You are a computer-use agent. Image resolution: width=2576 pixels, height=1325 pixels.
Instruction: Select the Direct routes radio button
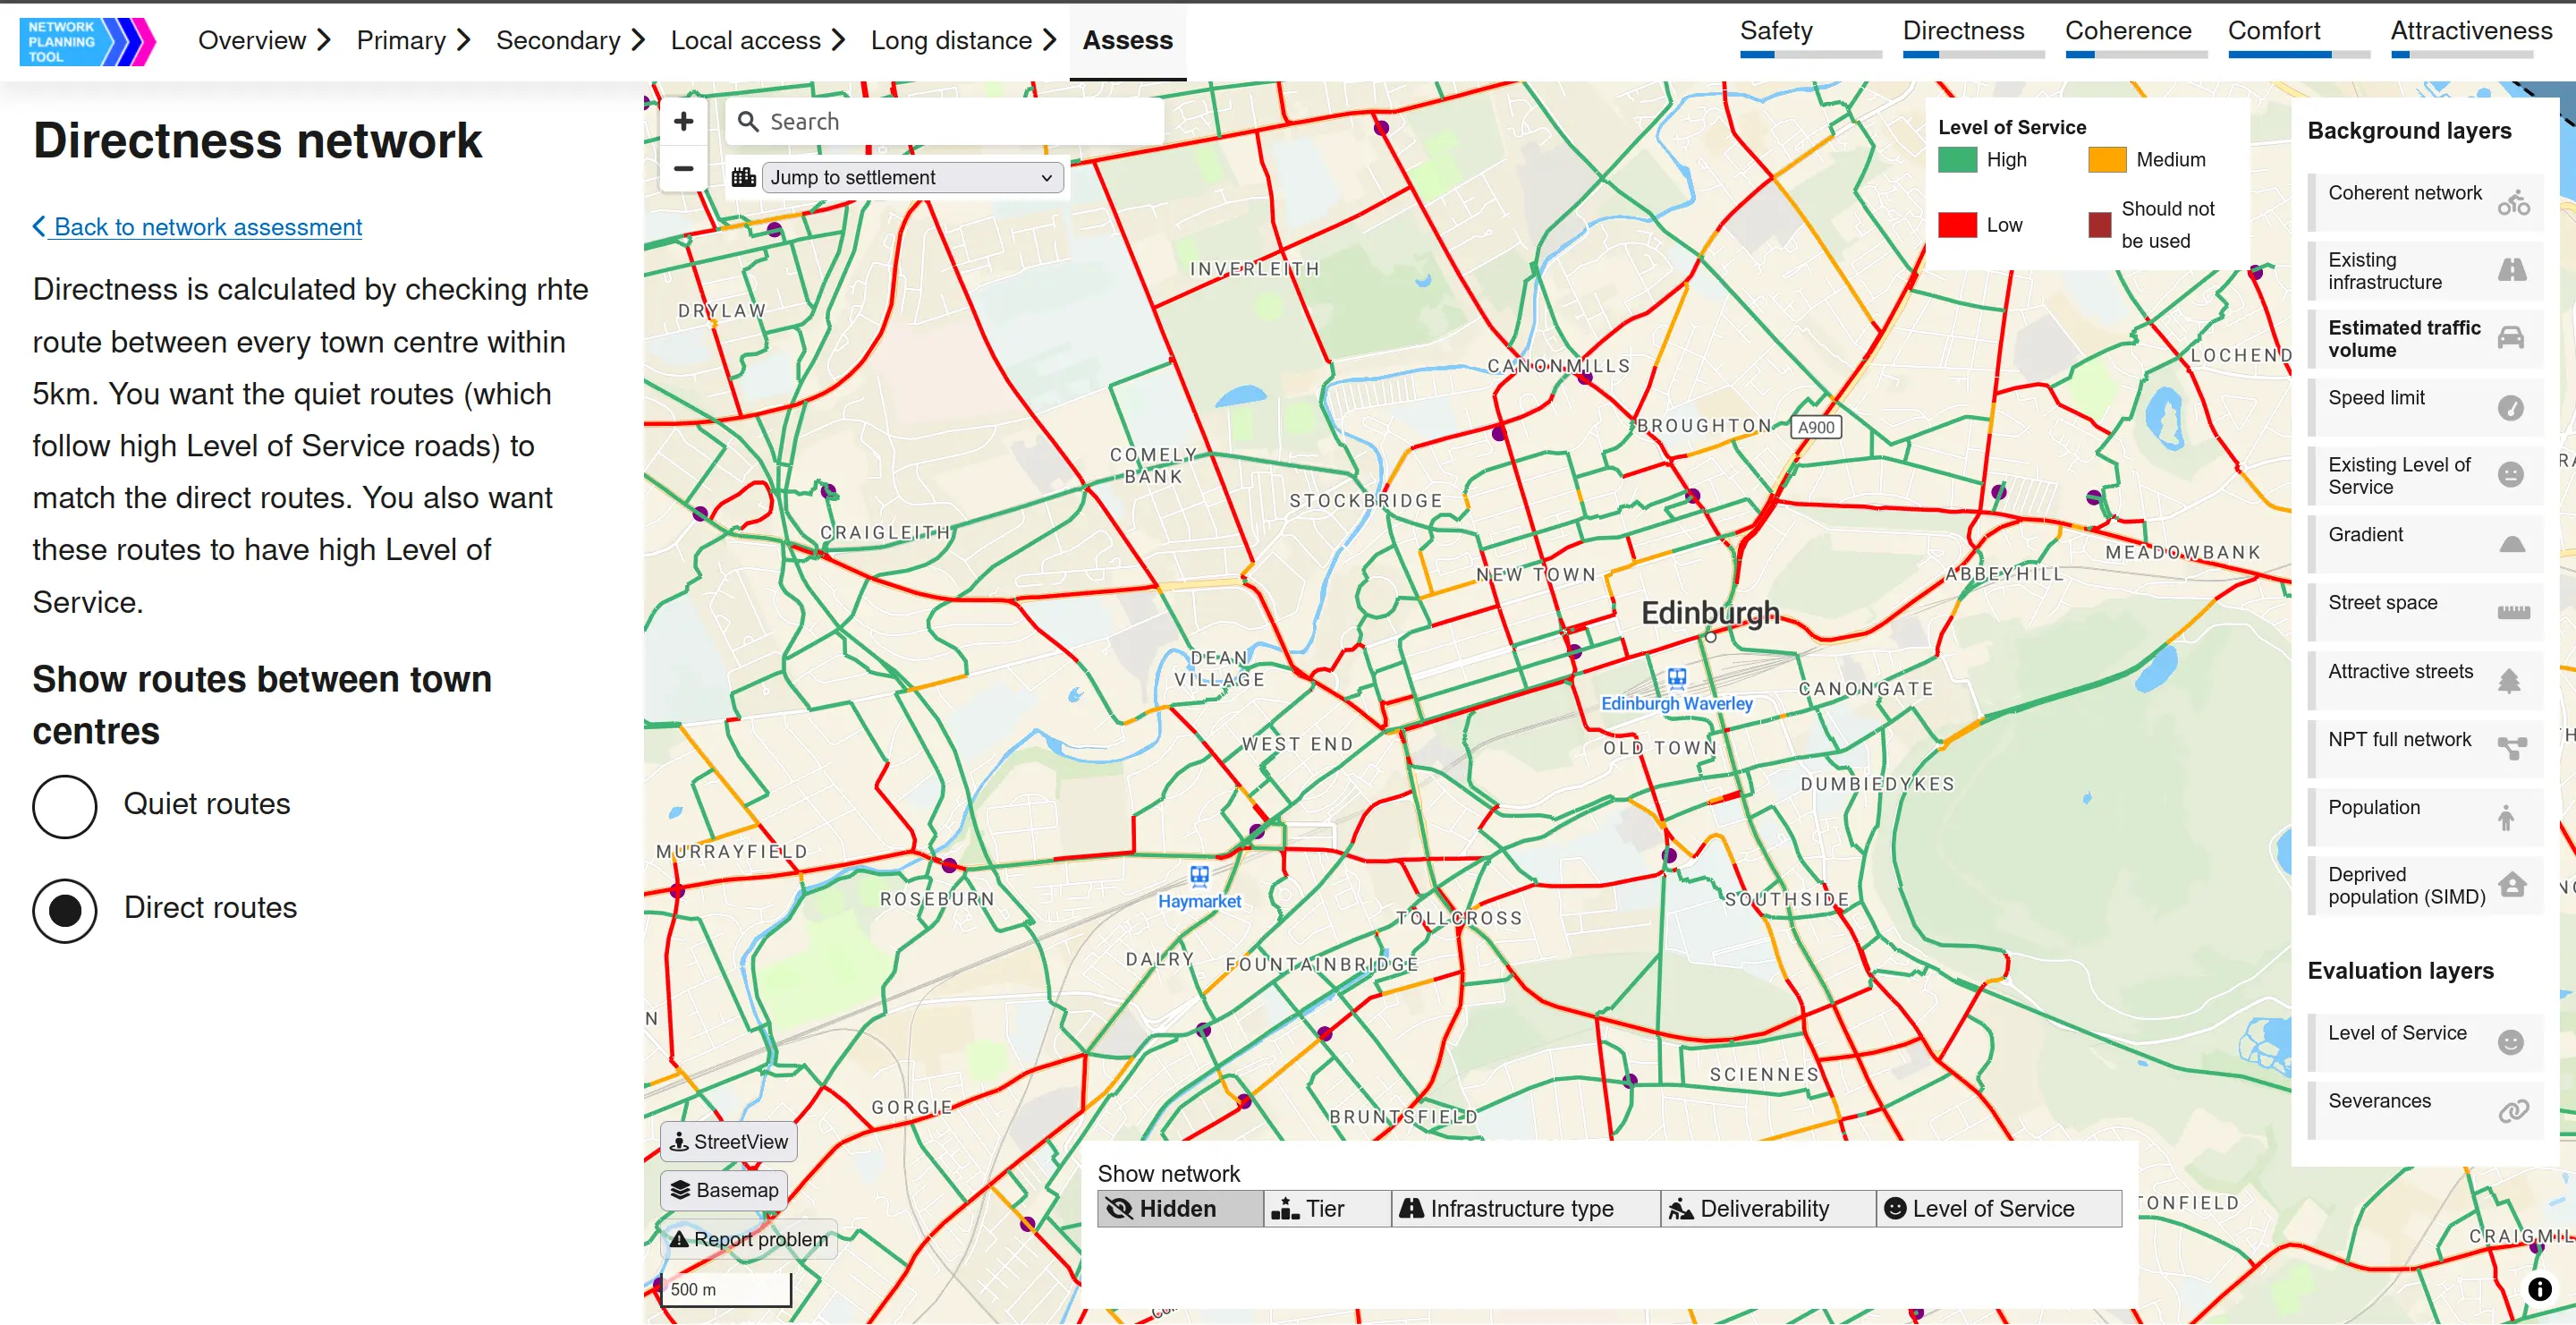click(65, 910)
